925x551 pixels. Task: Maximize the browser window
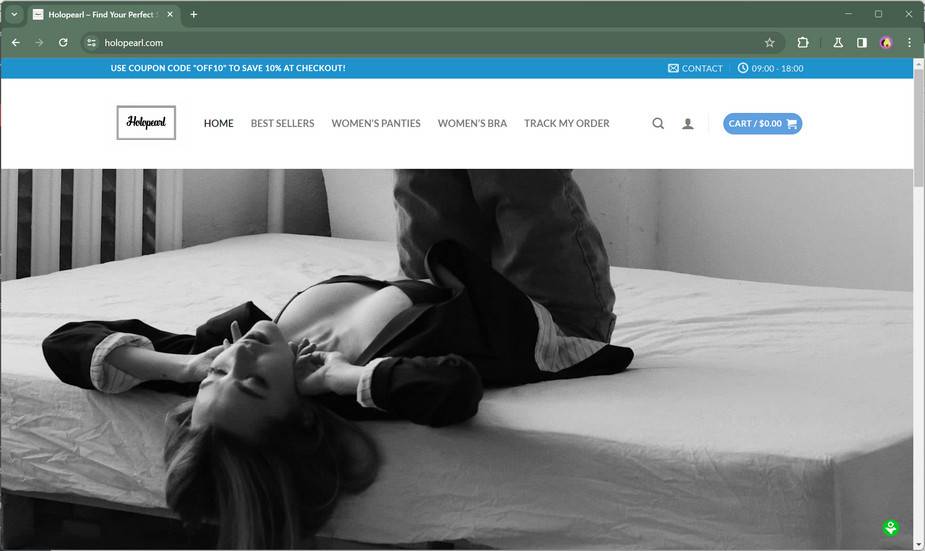pos(878,14)
